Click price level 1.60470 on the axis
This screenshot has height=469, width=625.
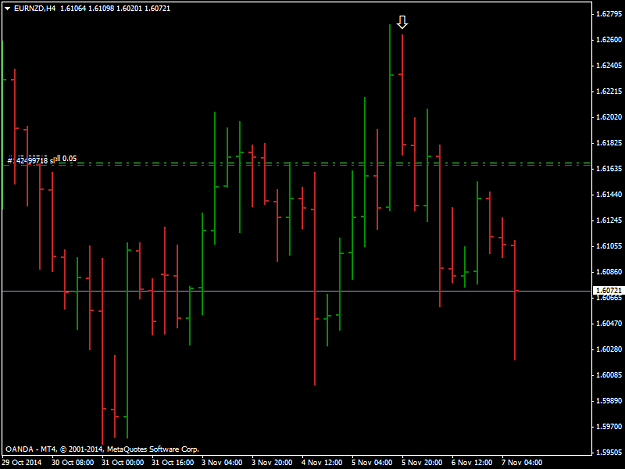[x=609, y=324]
